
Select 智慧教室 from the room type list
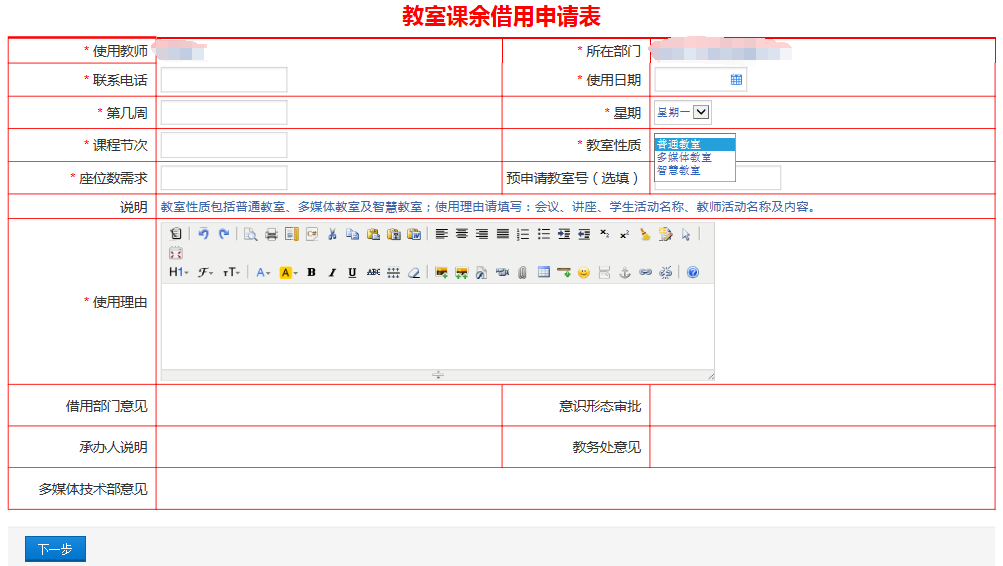pyautogui.click(x=679, y=171)
